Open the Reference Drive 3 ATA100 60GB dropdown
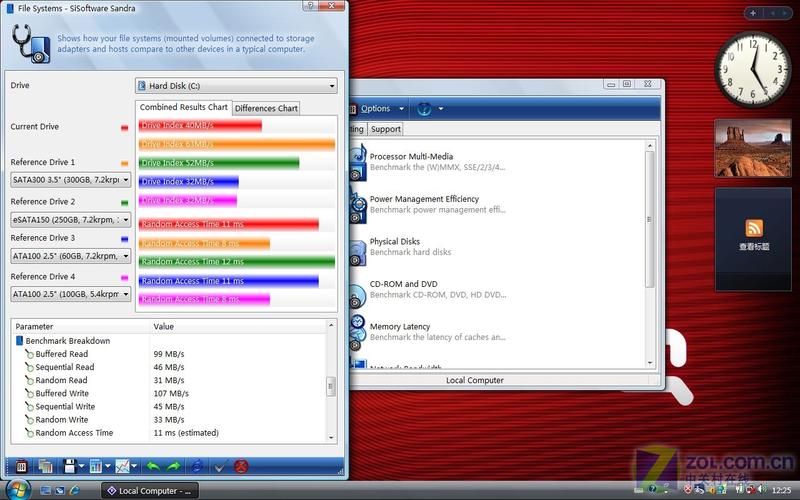Viewport: 800px width, 500px height. tap(70, 256)
